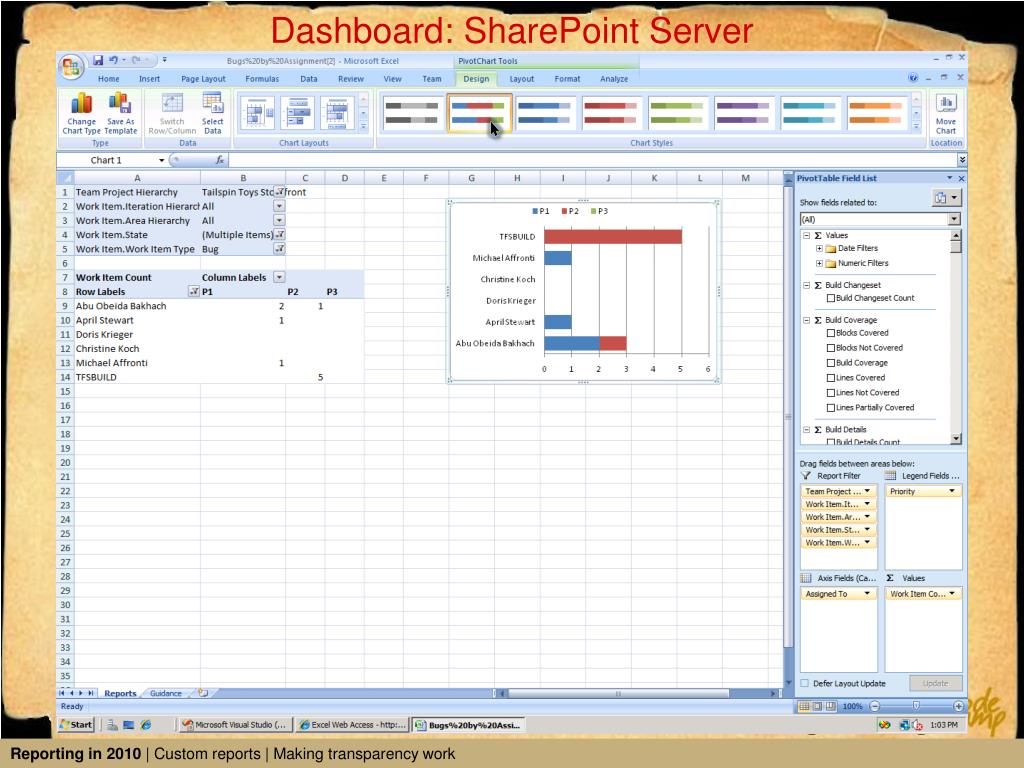1024x768 pixels.
Task: Open Change Chart Type
Action: pos(82,113)
